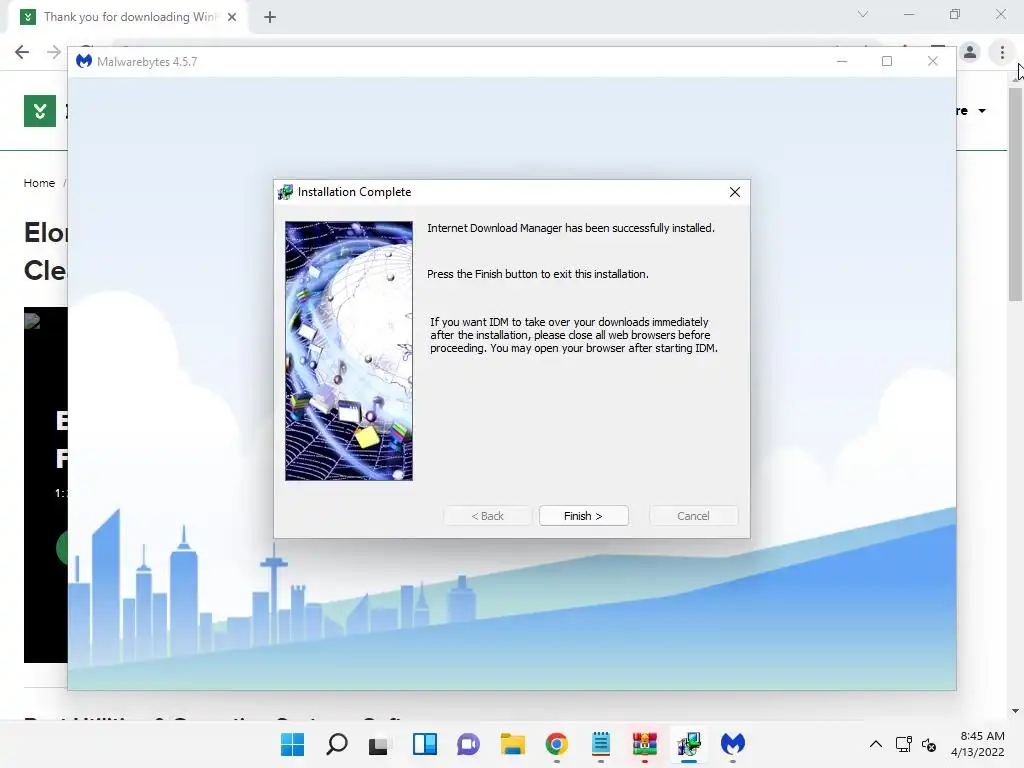1024x768 pixels.
Task: Switch to the IDM installer taskbar icon
Action: tap(689, 744)
